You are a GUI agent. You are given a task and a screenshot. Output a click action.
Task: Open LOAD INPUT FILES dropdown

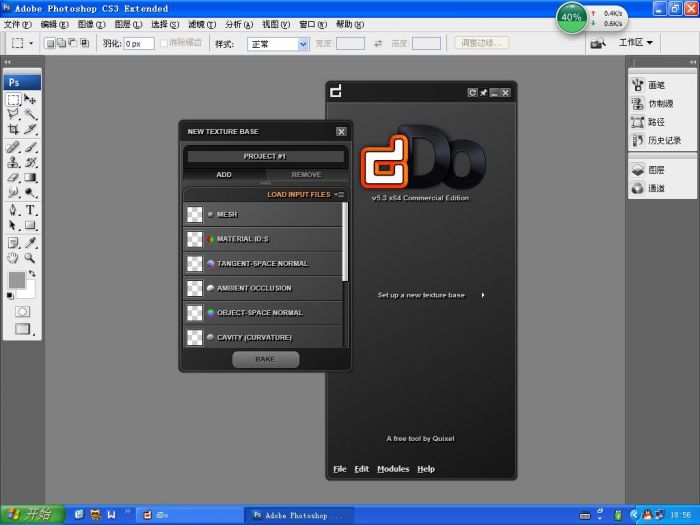pyautogui.click(x=305, y=195)
